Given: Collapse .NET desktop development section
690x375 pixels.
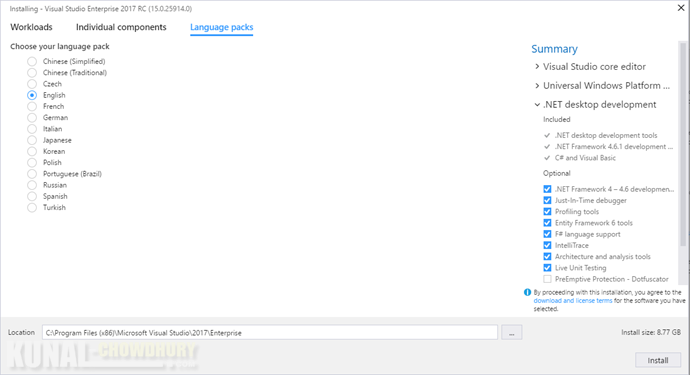Looking at the screenshot, I should point(537,105).
